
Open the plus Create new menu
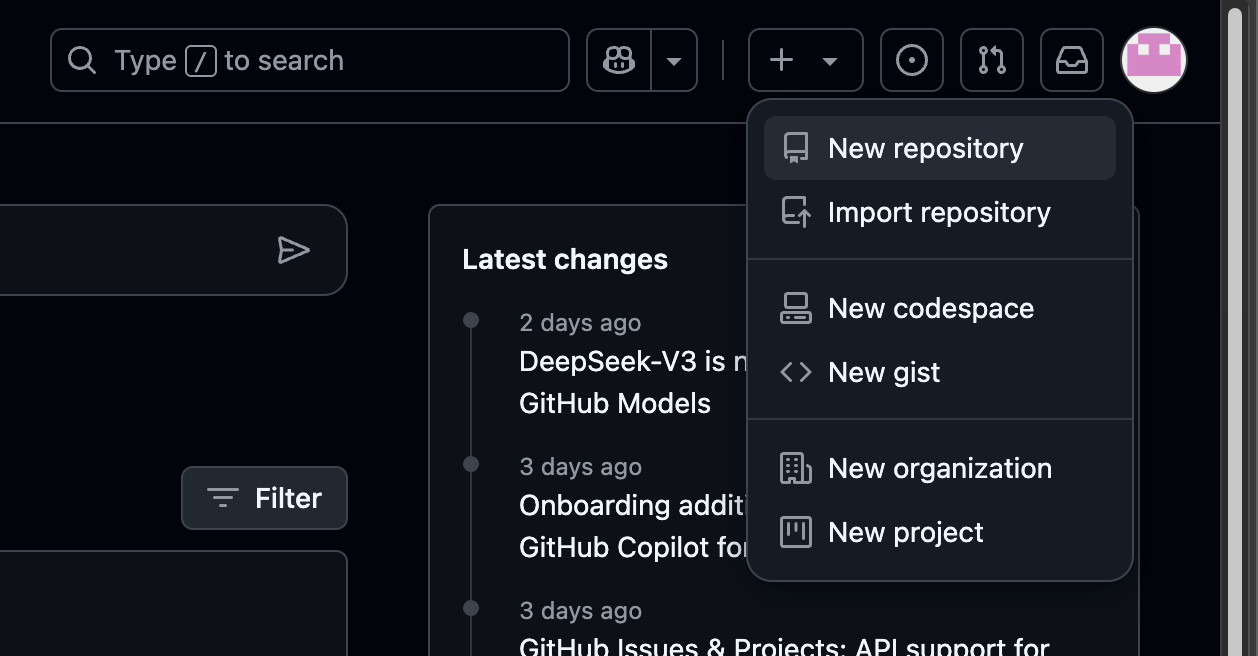point(805,60)
